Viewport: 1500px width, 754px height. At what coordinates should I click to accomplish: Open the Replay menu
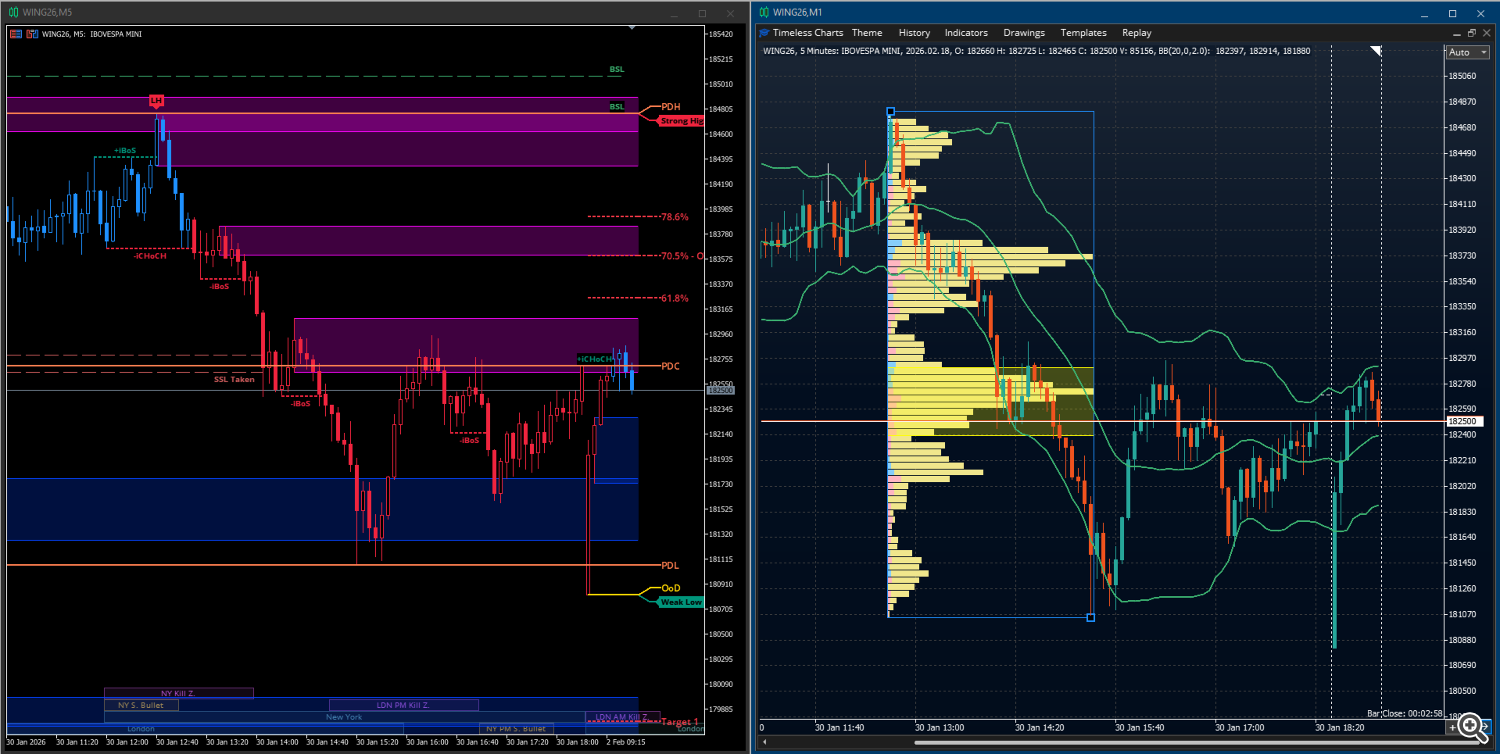tap(1136, 33)
